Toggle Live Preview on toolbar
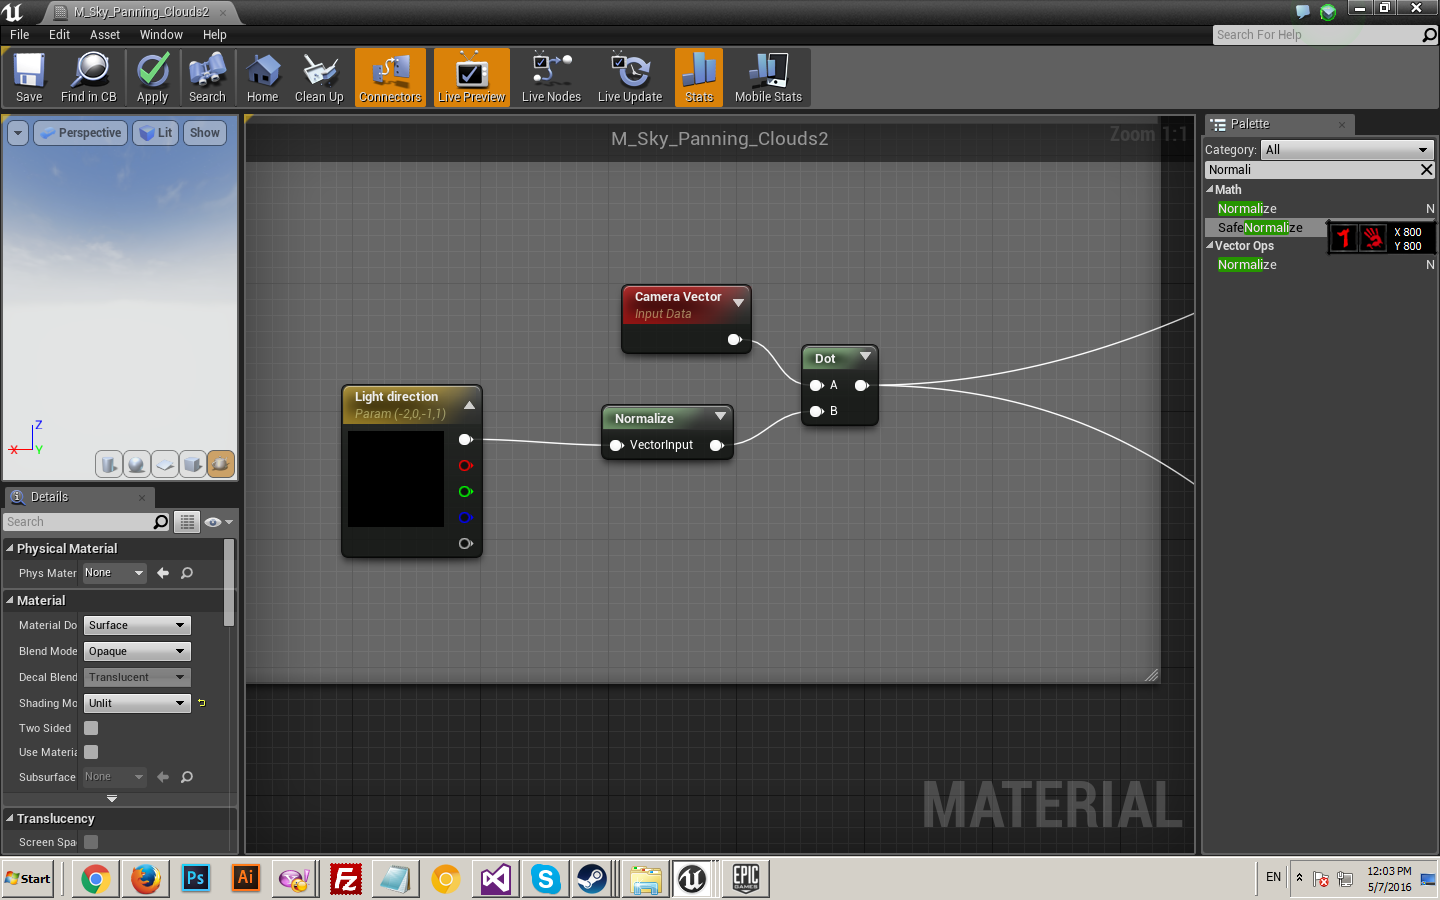 [471, 78]
